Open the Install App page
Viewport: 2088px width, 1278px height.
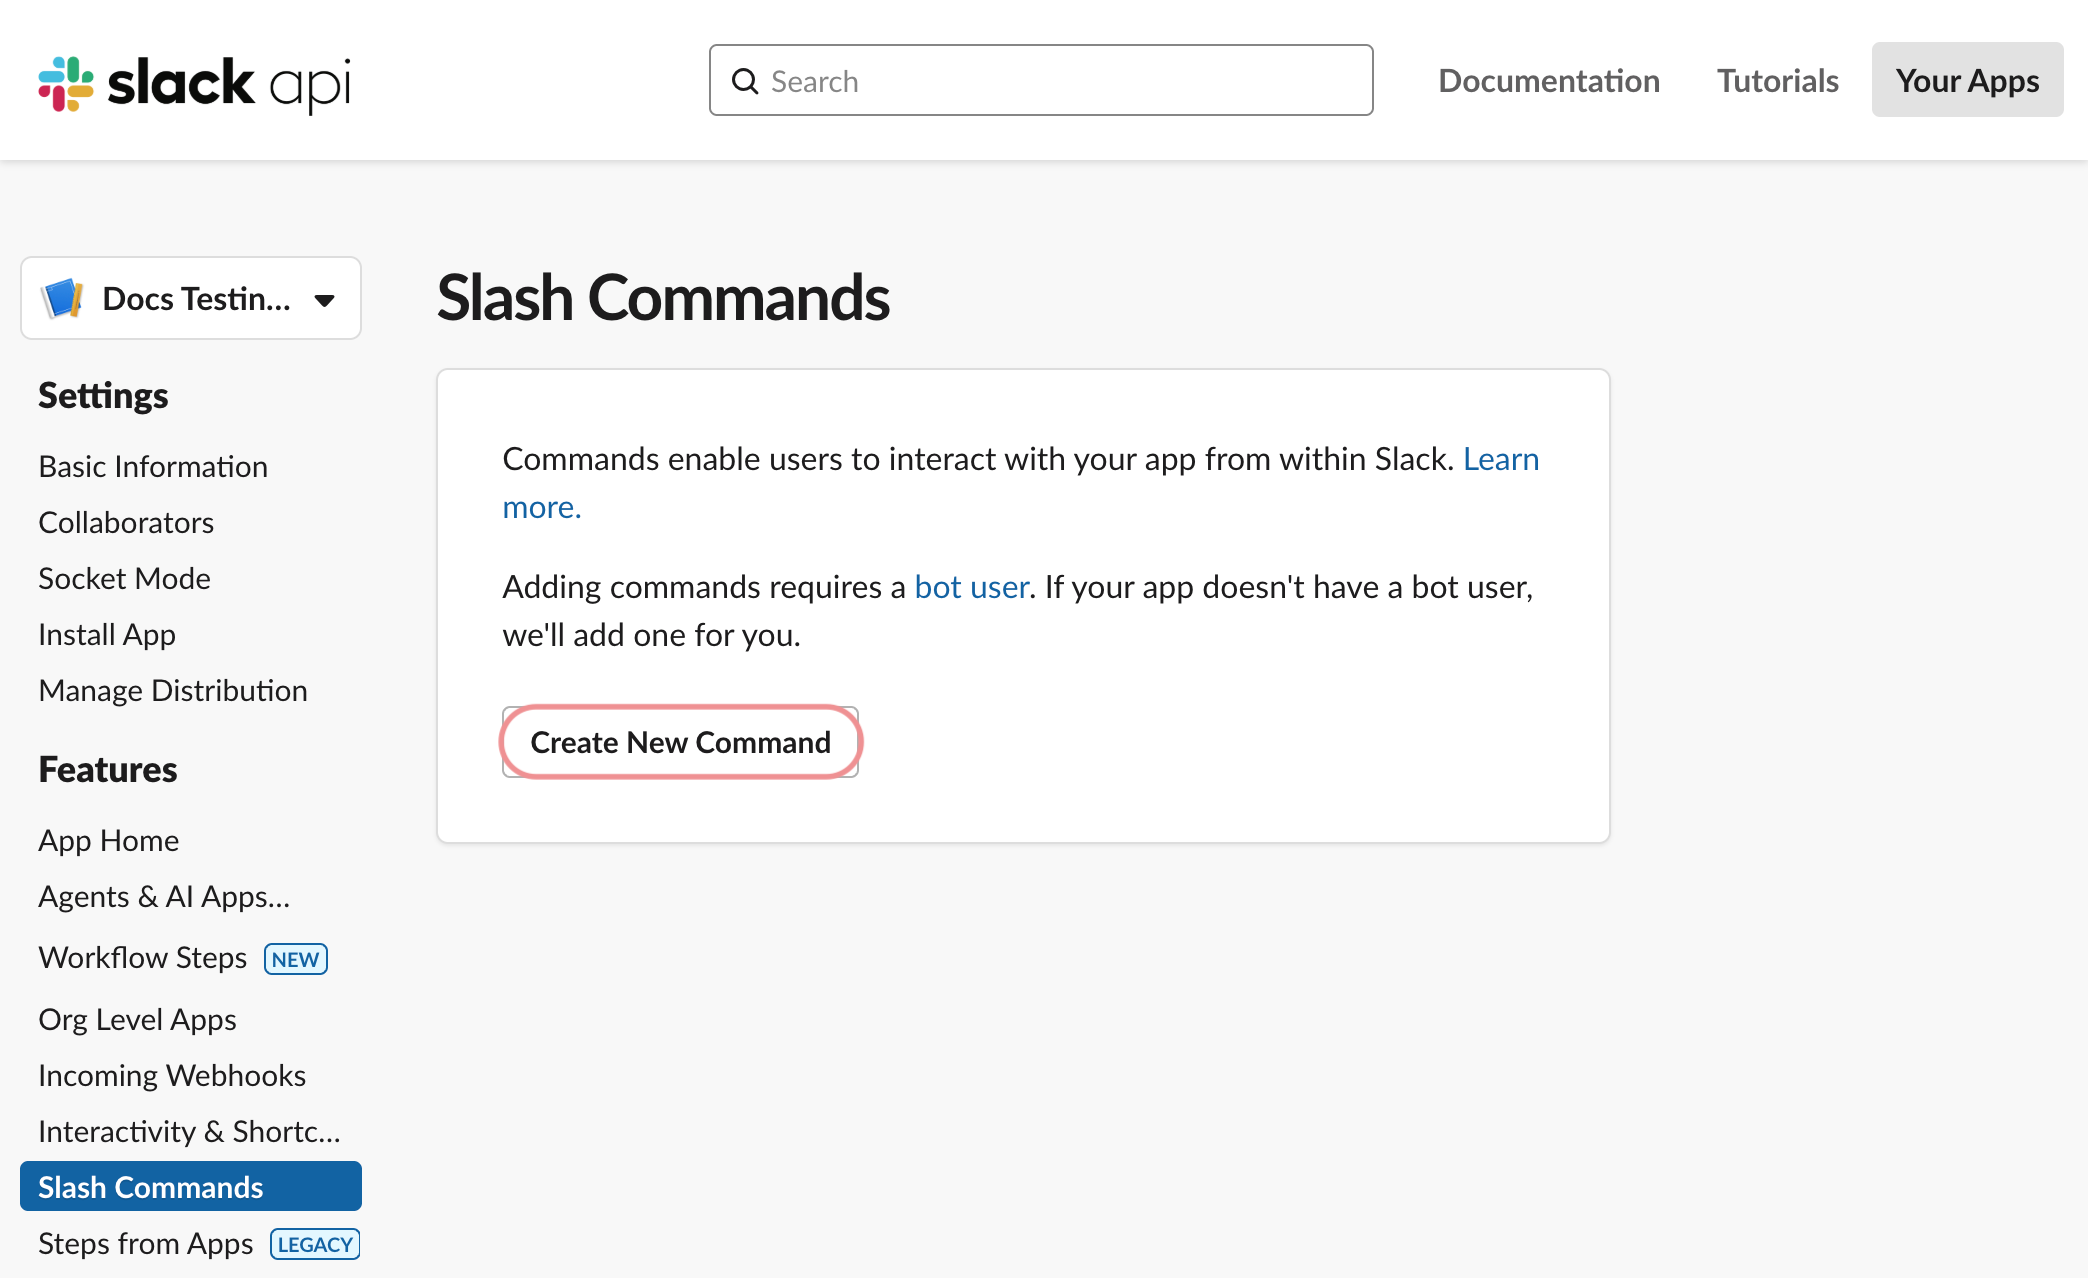(107, 634)
